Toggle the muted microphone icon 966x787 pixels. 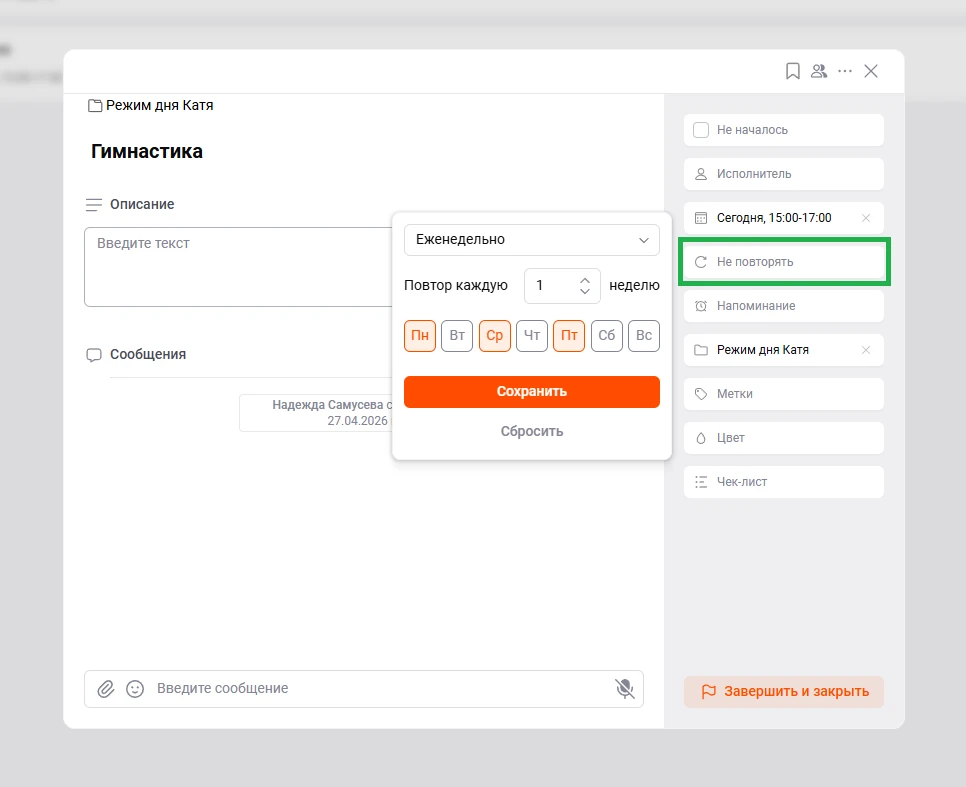(x=624, y=689)
